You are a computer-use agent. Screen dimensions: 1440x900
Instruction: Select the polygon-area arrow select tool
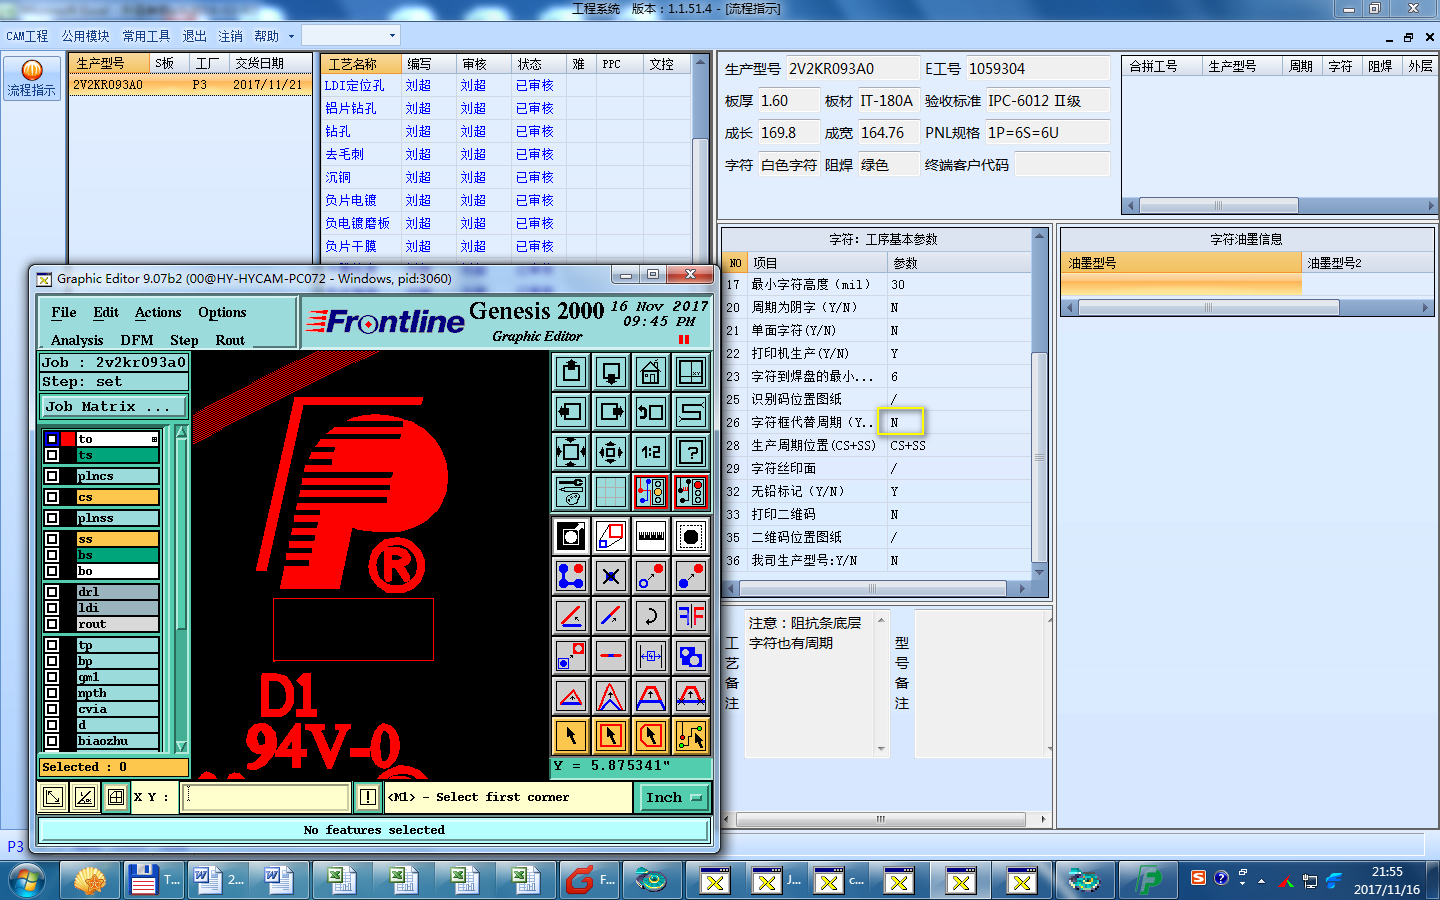coord(651,736)
